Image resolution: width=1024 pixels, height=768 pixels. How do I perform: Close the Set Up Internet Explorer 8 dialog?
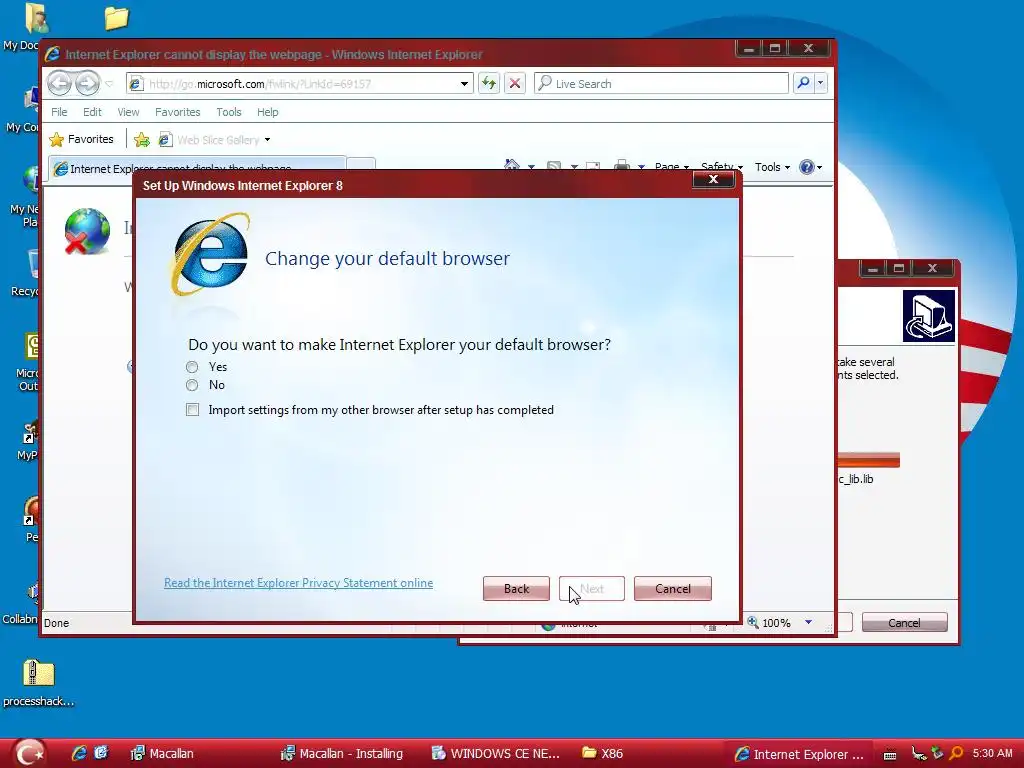coord(713,180)
